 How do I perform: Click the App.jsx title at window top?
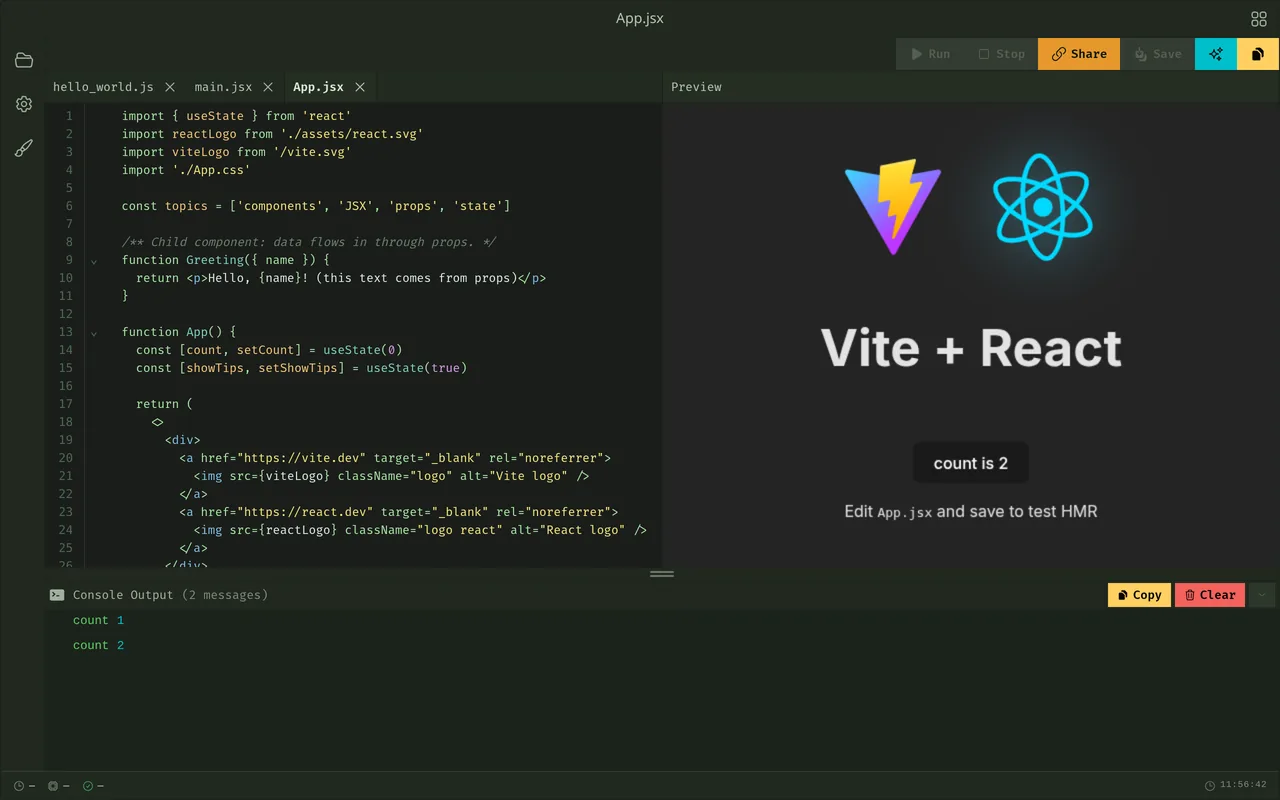[x=640, y=19]
